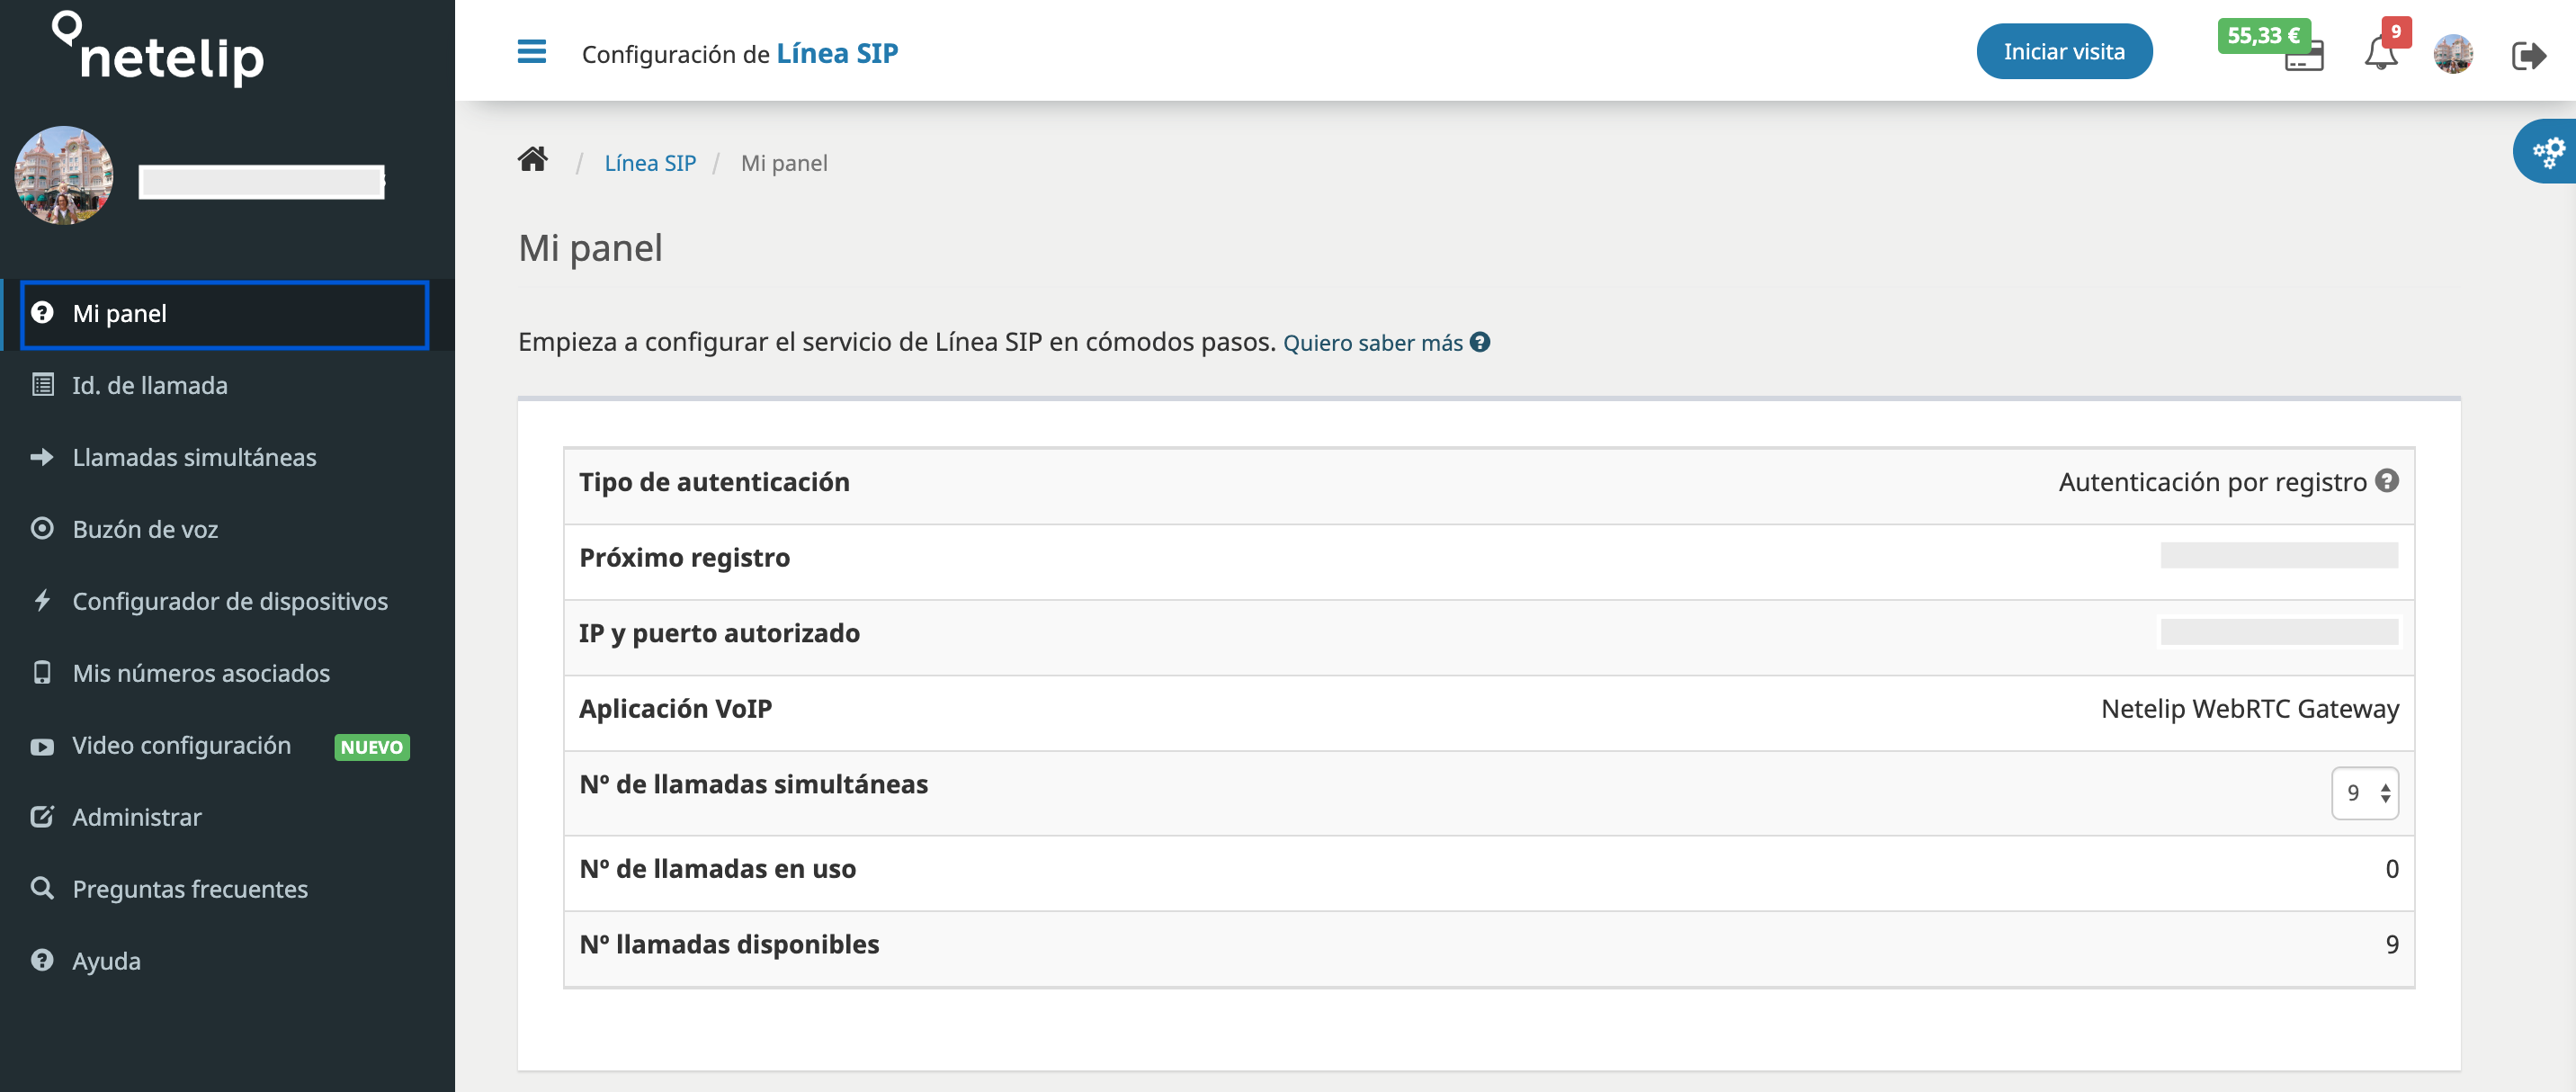Open the Nº de llamadas simultáneas selector

2364,792
